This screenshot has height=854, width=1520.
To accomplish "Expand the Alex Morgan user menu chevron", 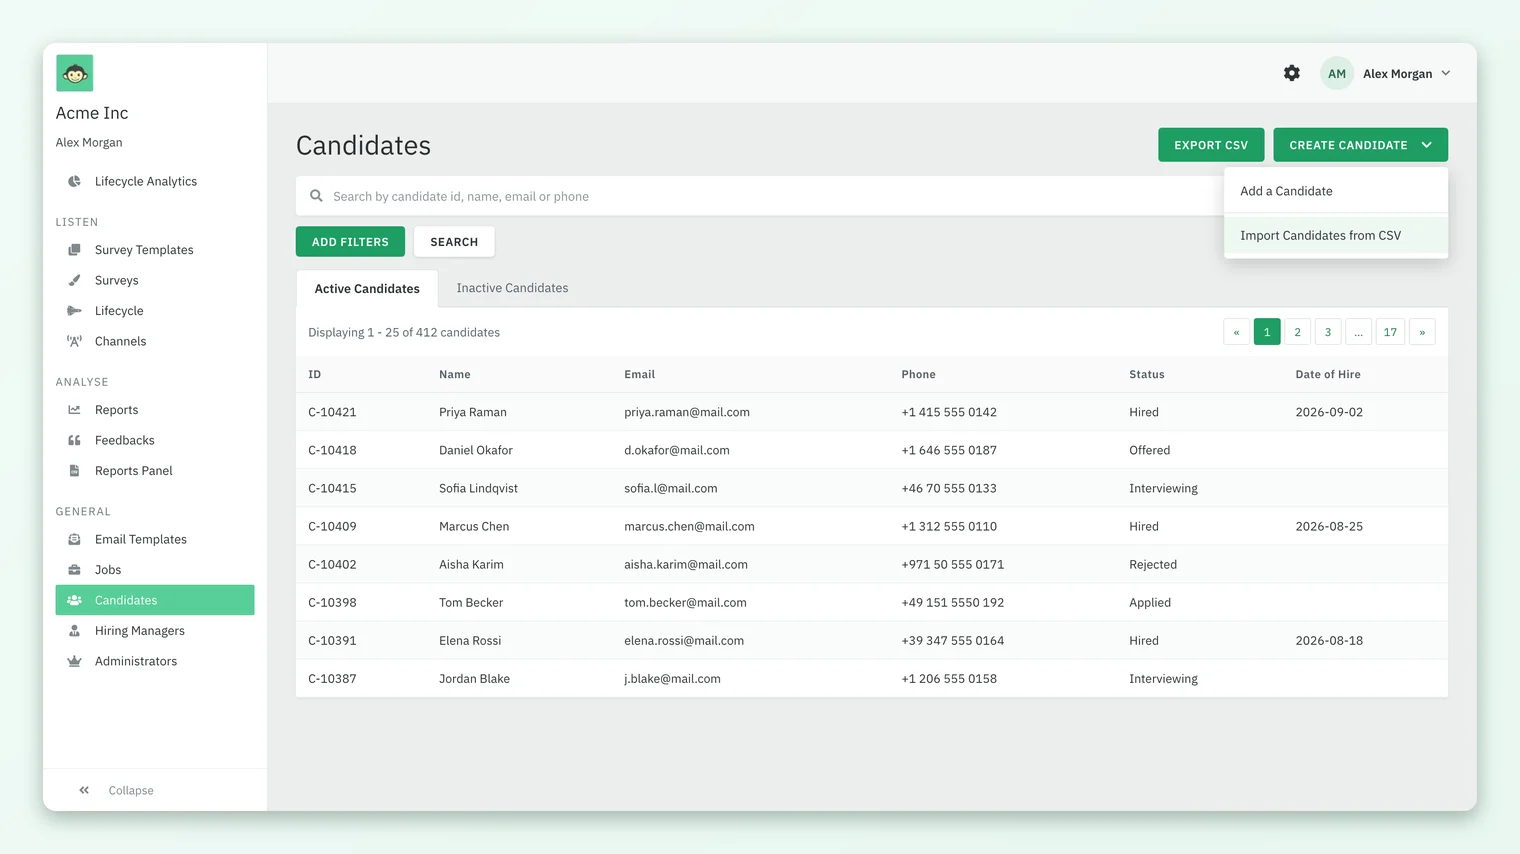I will pos(1446,73).
